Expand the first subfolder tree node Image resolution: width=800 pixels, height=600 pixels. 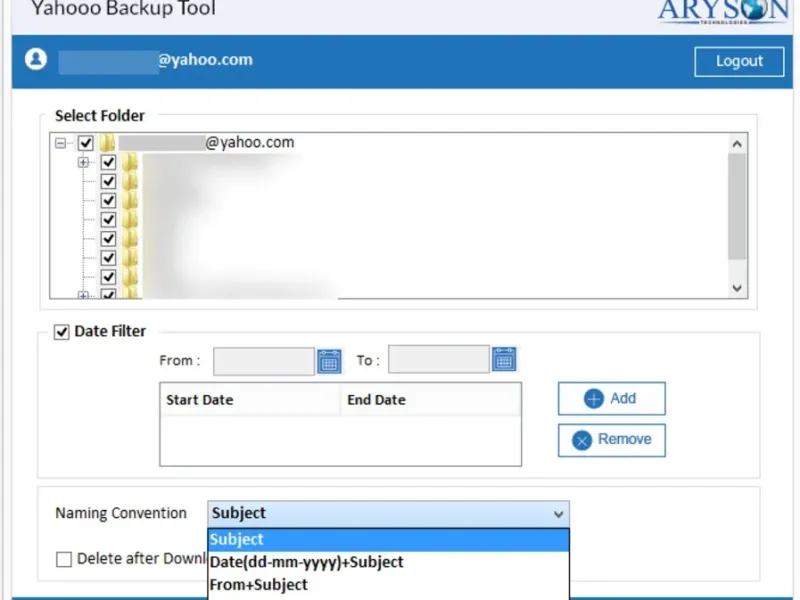click(83, 162)
